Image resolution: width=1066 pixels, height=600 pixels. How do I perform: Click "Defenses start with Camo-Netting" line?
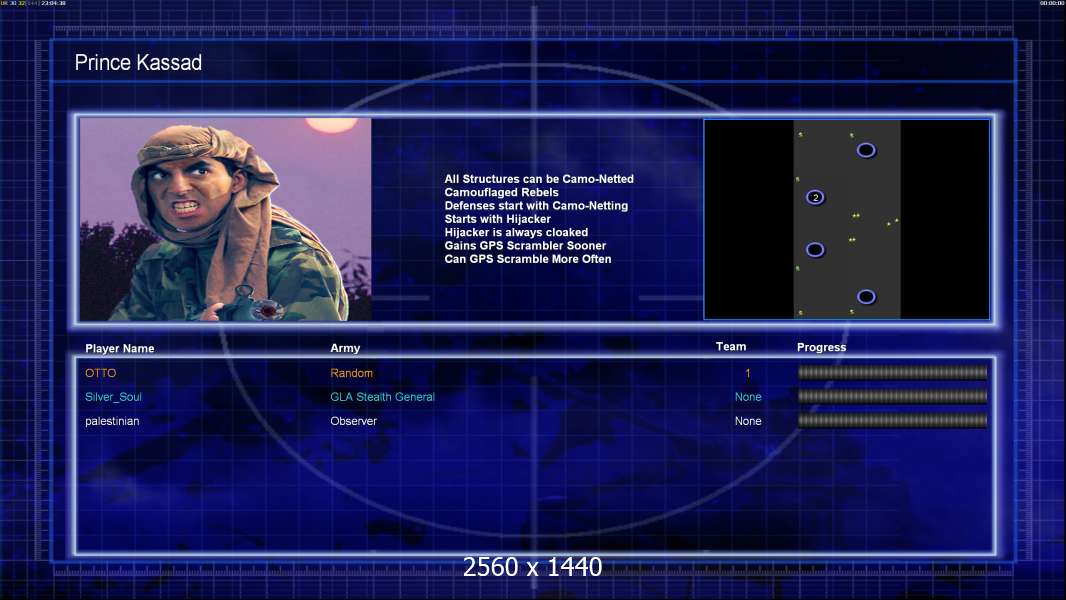pyautogui.click(x=536, y=205)
